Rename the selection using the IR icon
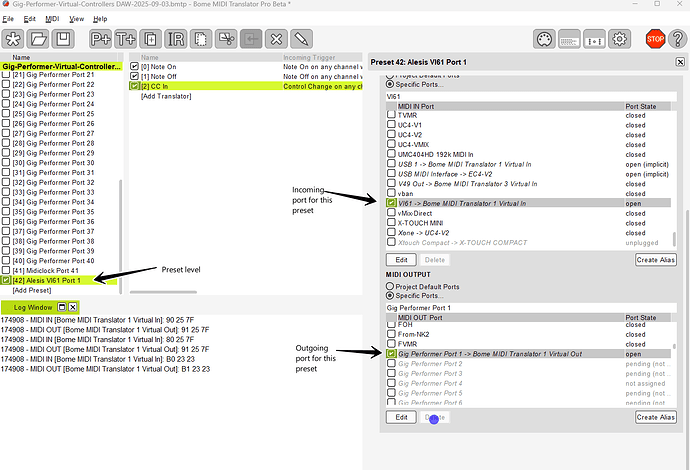This screenshot has height=470, width=690. pyautogui.click(x=176, y=39)
